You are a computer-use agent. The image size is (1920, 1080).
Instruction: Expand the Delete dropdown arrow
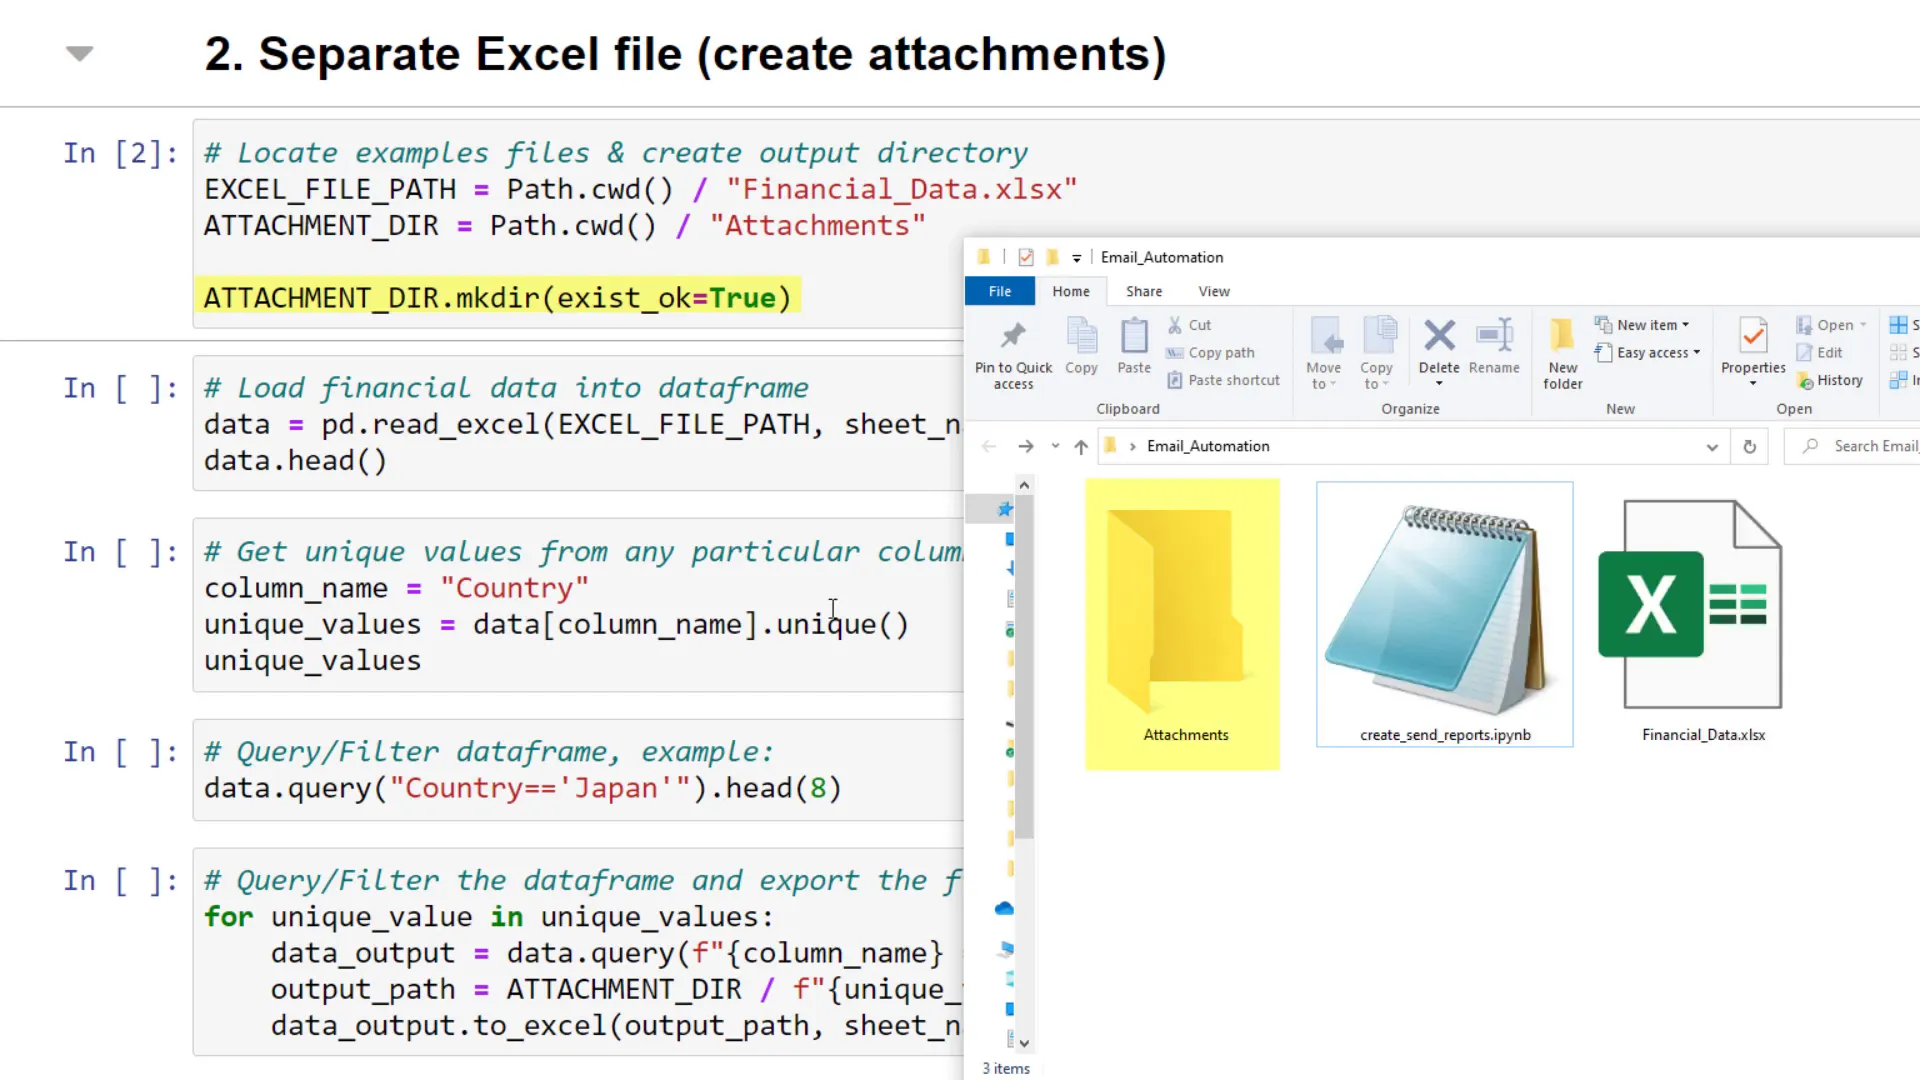click(x=1439, y=384)
